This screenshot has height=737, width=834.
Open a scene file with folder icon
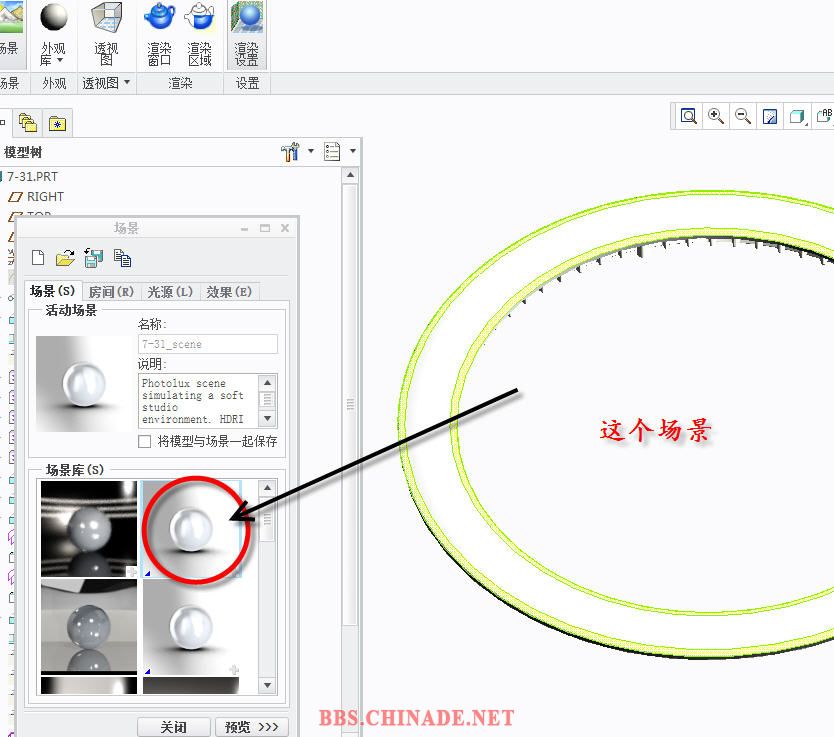[65, 258]
